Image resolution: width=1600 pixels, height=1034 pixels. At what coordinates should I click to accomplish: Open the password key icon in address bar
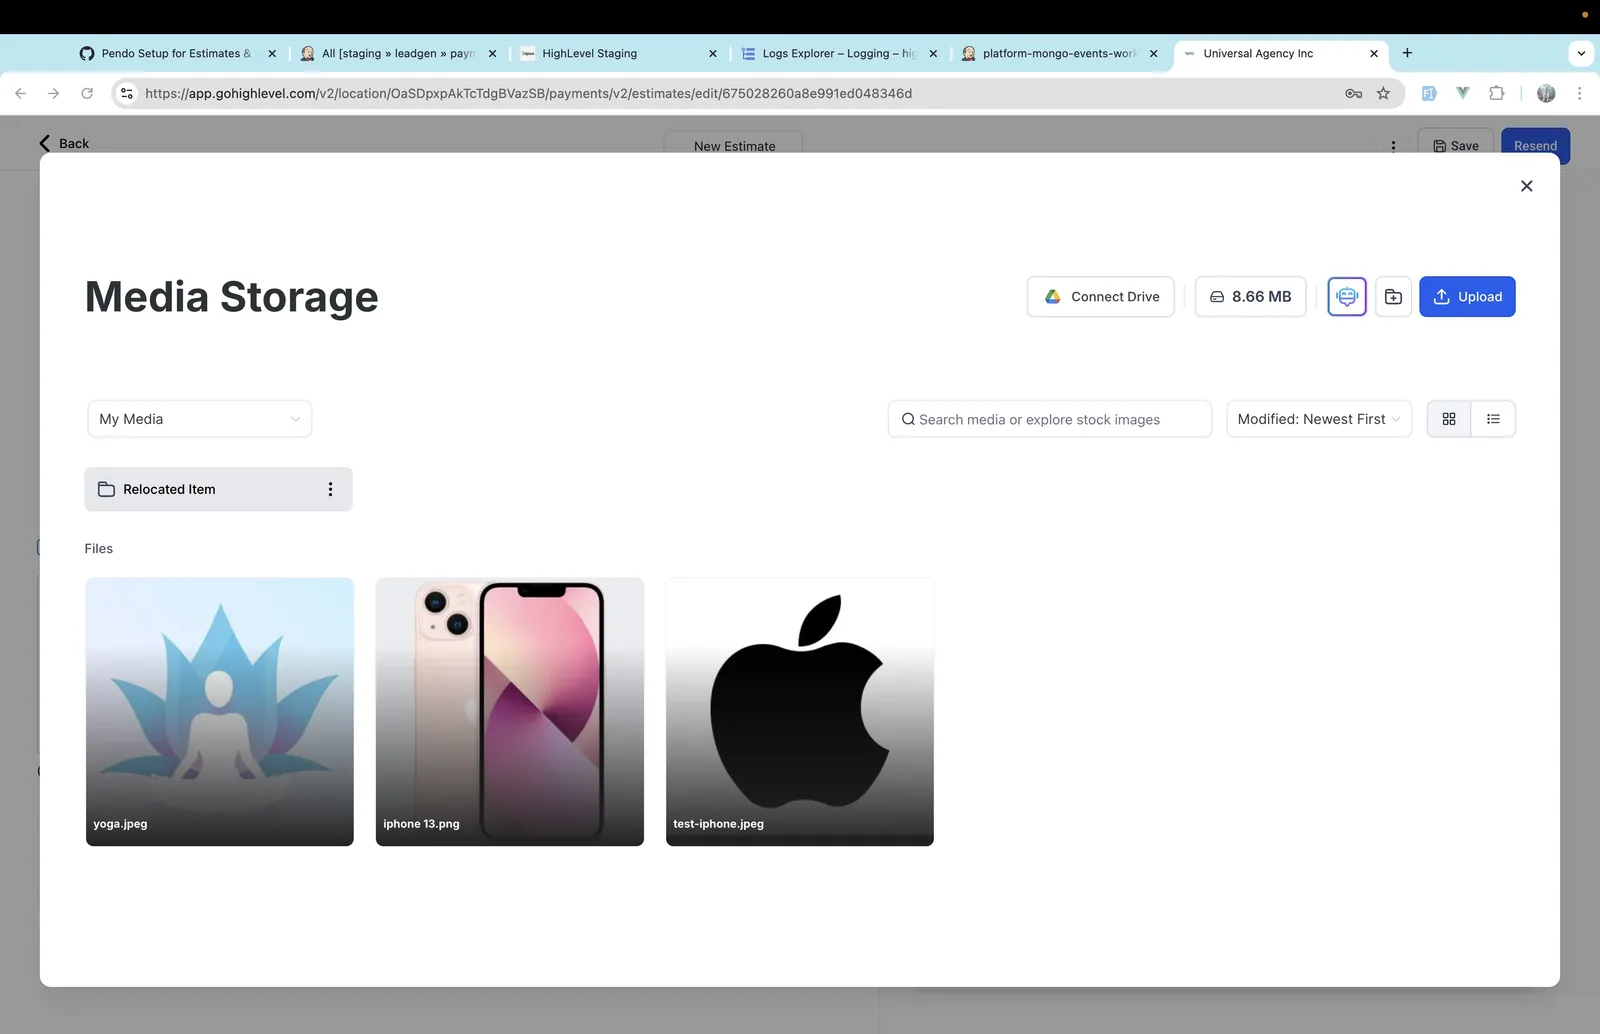pyautogui.click(x=1353, y=93)
